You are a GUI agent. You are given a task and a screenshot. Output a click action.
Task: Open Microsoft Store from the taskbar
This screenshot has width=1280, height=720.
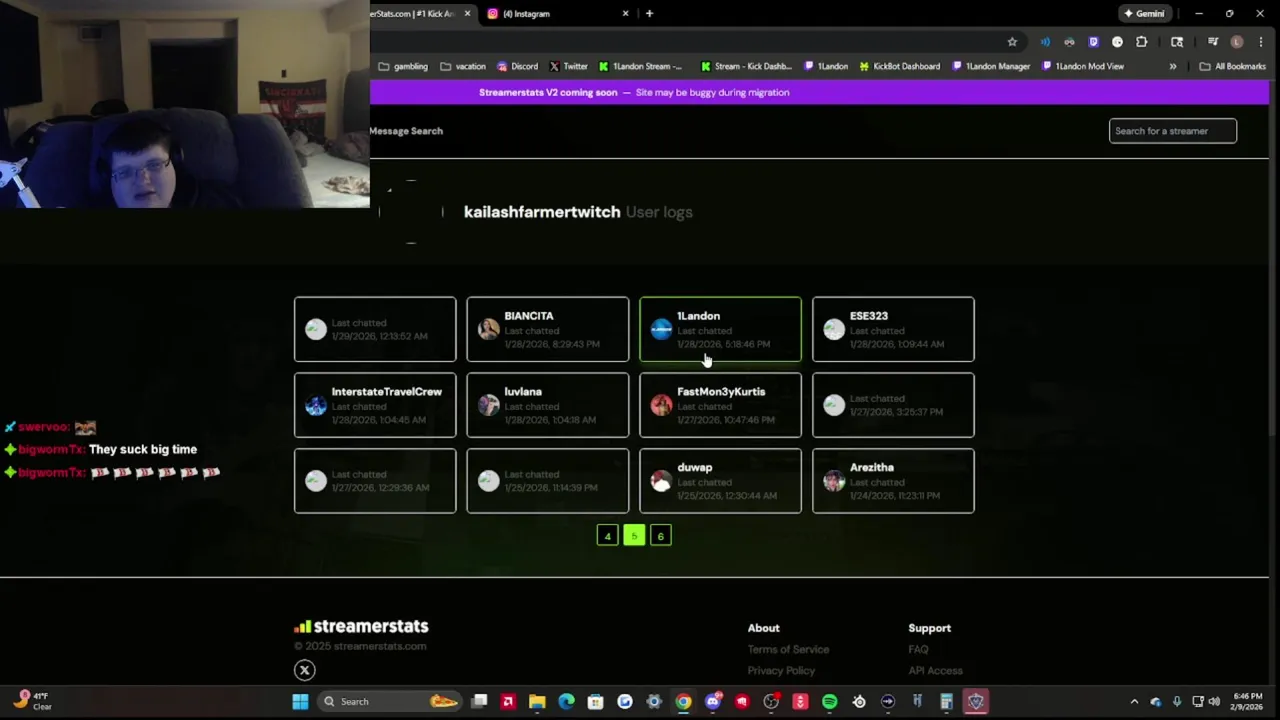[x=595, y=702]
